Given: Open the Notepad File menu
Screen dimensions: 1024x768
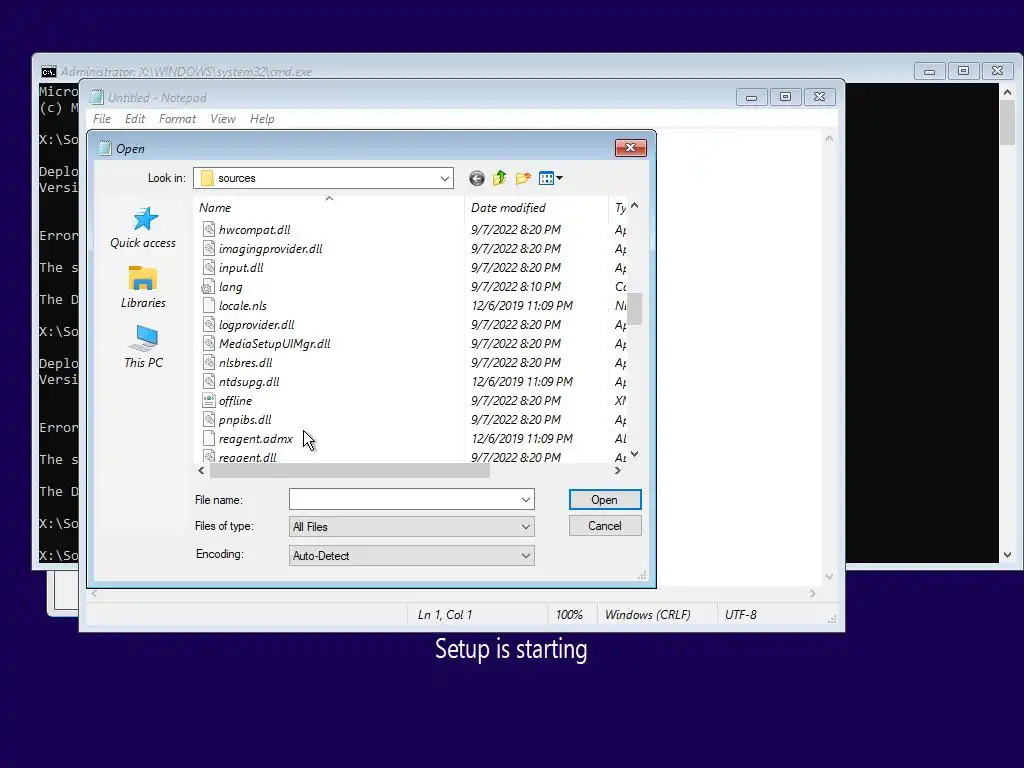Looking at the screenshot, I should pyautogui.click(x=102, y=119).
